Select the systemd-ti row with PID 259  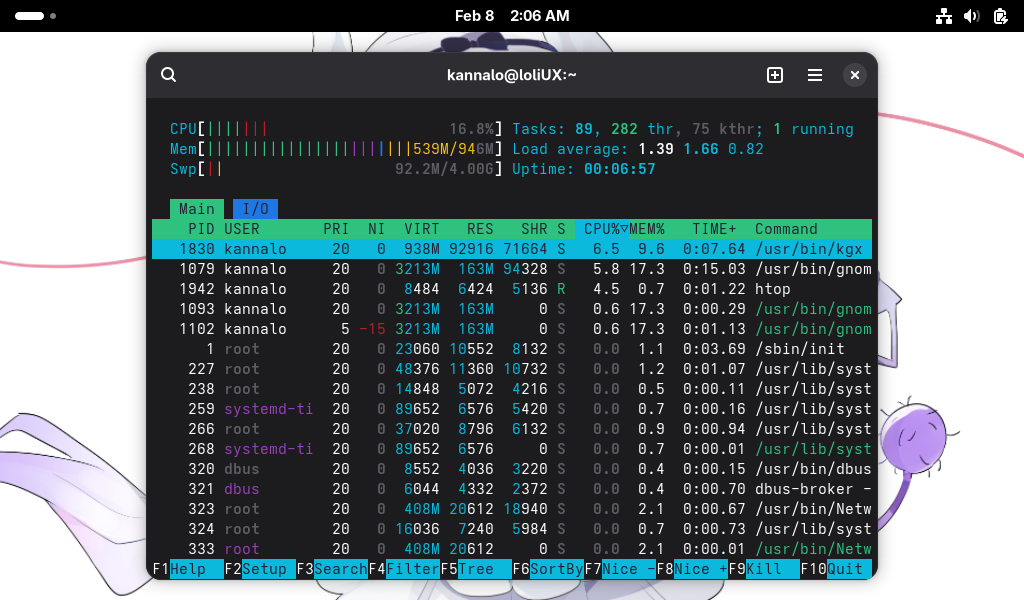click(x=512, y=409)
